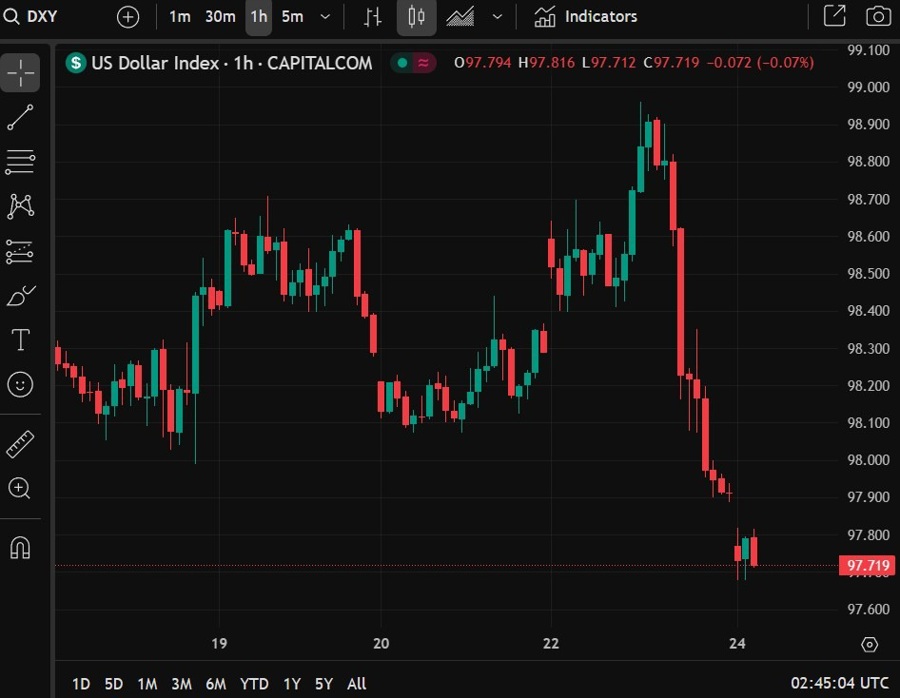Screen dimensions: 900x698
Task: Select the measure ruler tool
Action: coord(20,444)
